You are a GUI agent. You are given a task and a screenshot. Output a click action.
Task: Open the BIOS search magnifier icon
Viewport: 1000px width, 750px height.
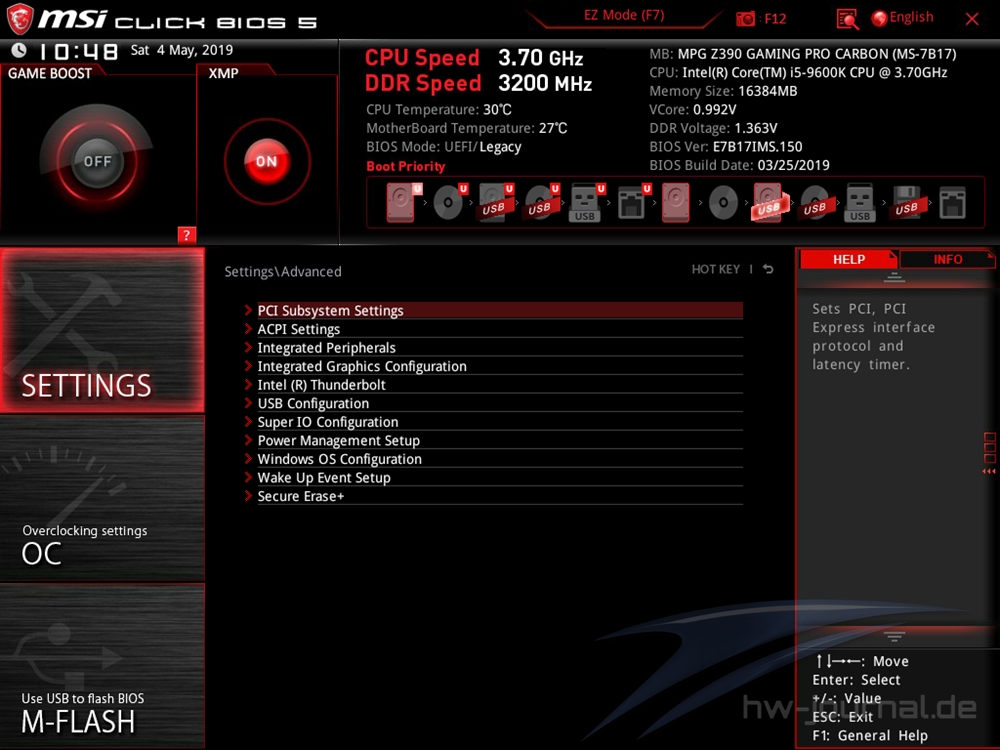(x=847, y=19)
